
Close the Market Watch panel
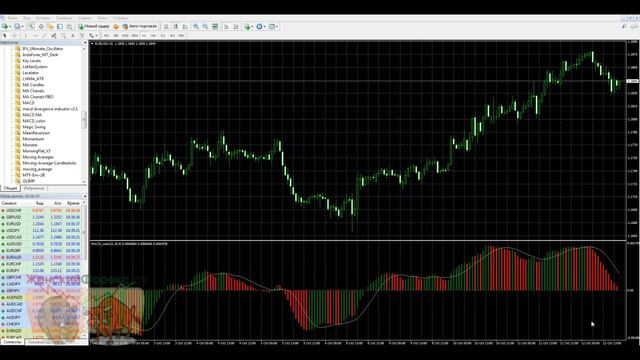(85, 196)
